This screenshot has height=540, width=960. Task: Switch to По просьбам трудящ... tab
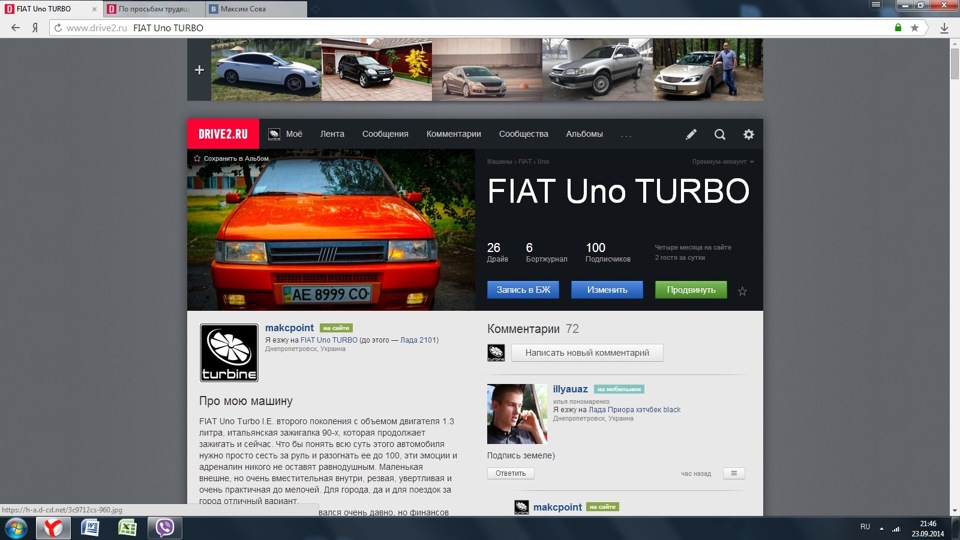pyautogui.click(x=153, y=9)
